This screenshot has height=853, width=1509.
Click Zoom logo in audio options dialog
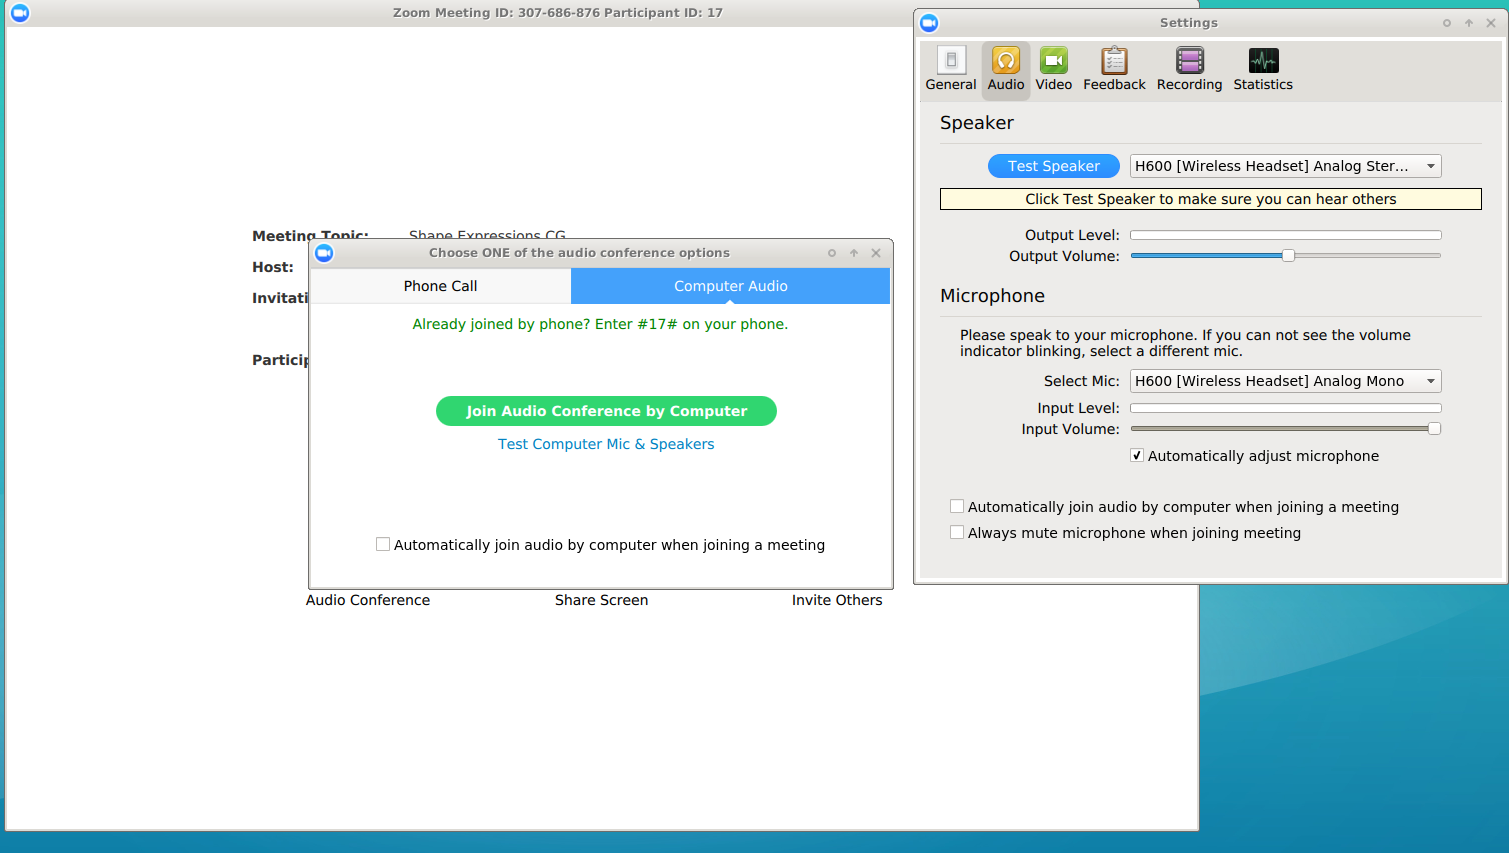point(324,253)
